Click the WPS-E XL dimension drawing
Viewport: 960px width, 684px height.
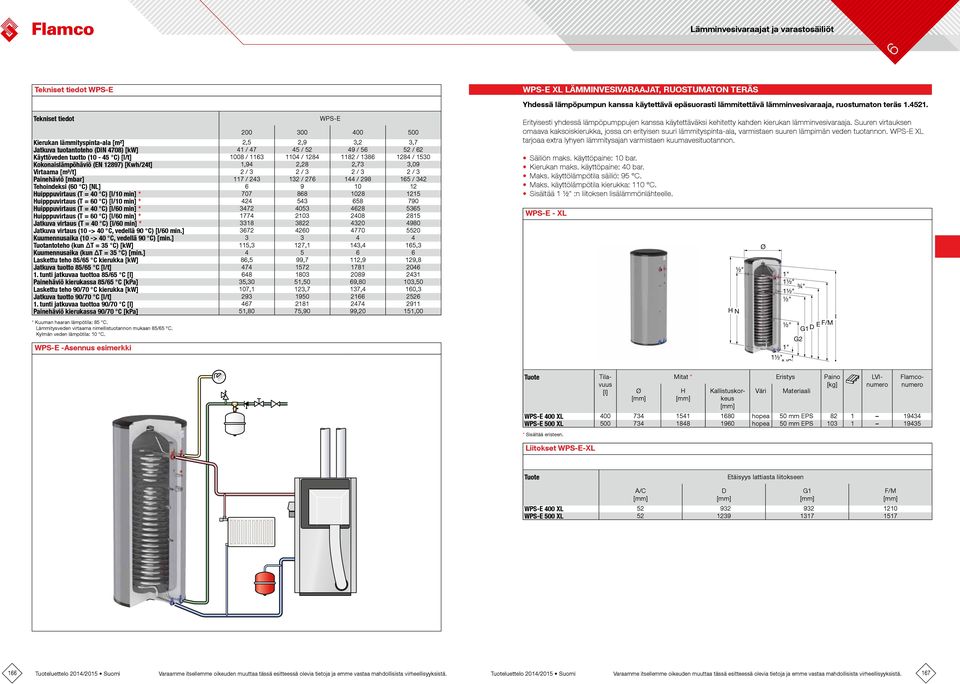coord(781,301)
